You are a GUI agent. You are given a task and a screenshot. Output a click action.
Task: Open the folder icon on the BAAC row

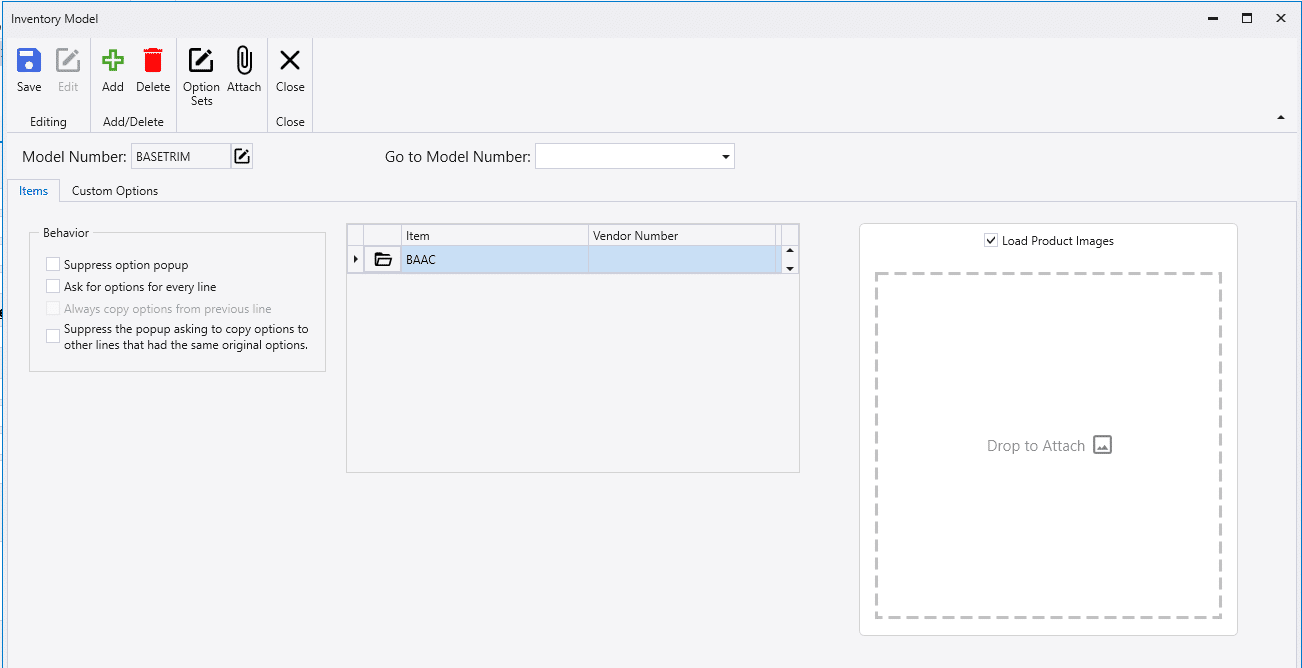pos(382,259)
